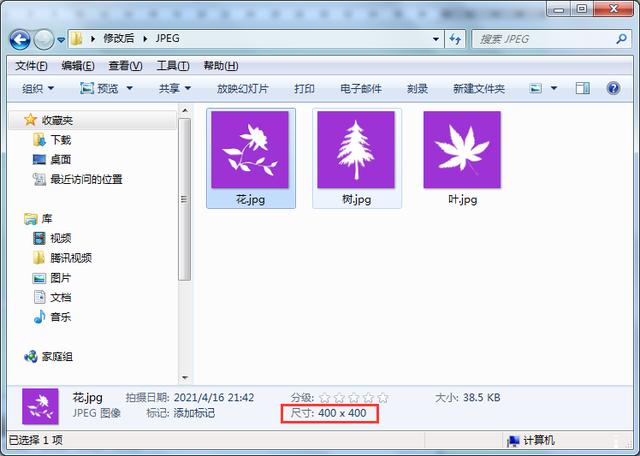Click the Back navigation arrow button
This screenshot has width=640, height=456.
[22, 39]
